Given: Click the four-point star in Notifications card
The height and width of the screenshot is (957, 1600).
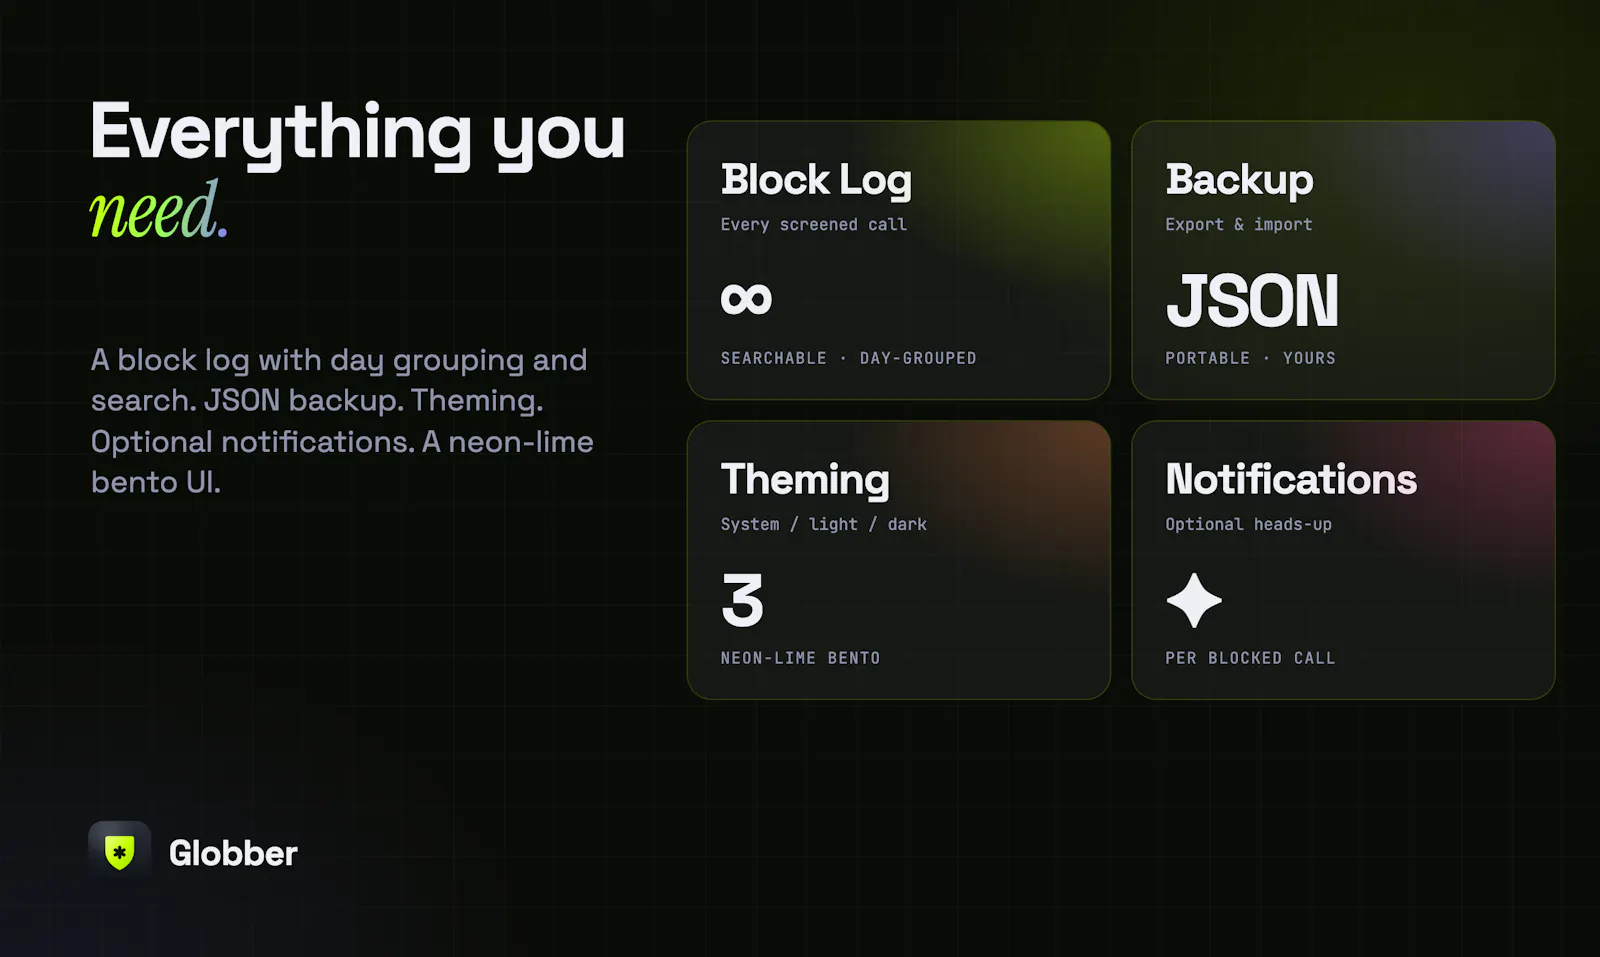Looking at the screenshot, I should 1194,600.
